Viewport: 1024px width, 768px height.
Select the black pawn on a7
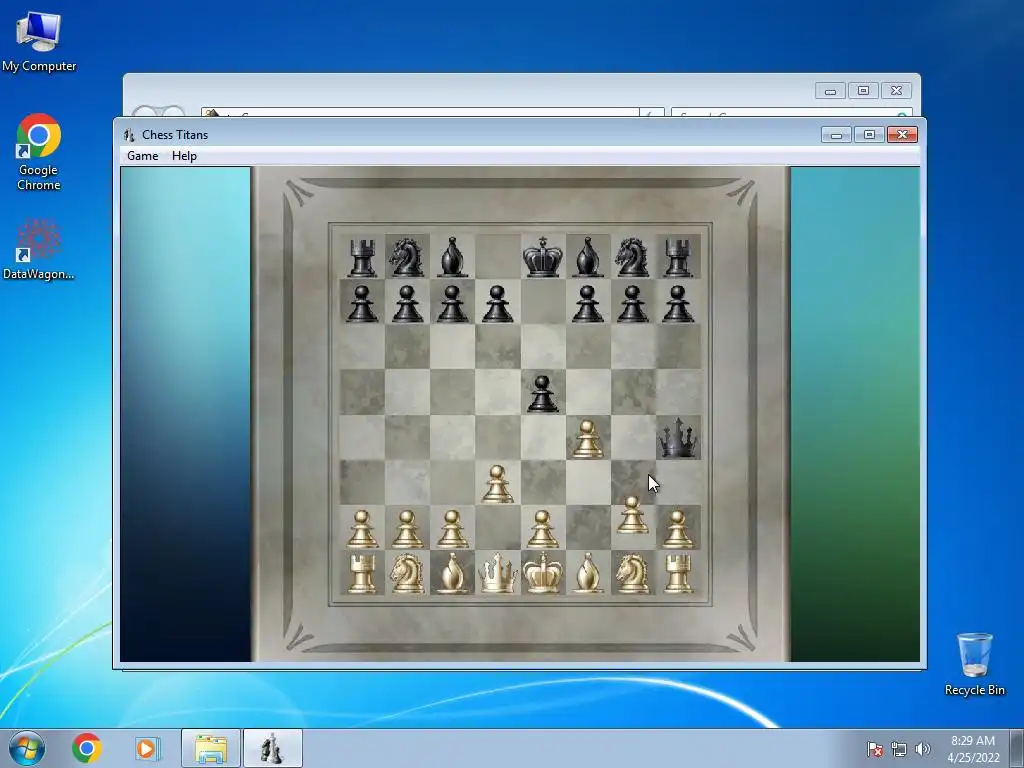click(x=362, y=304)
